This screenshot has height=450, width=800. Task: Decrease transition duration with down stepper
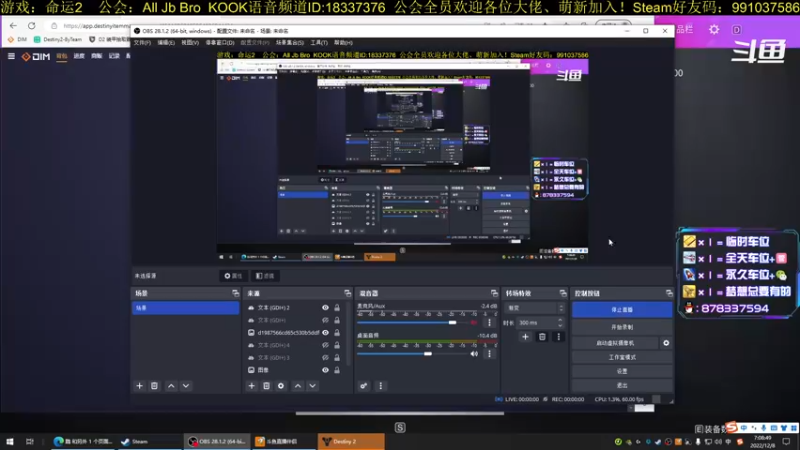coord(560,325)
